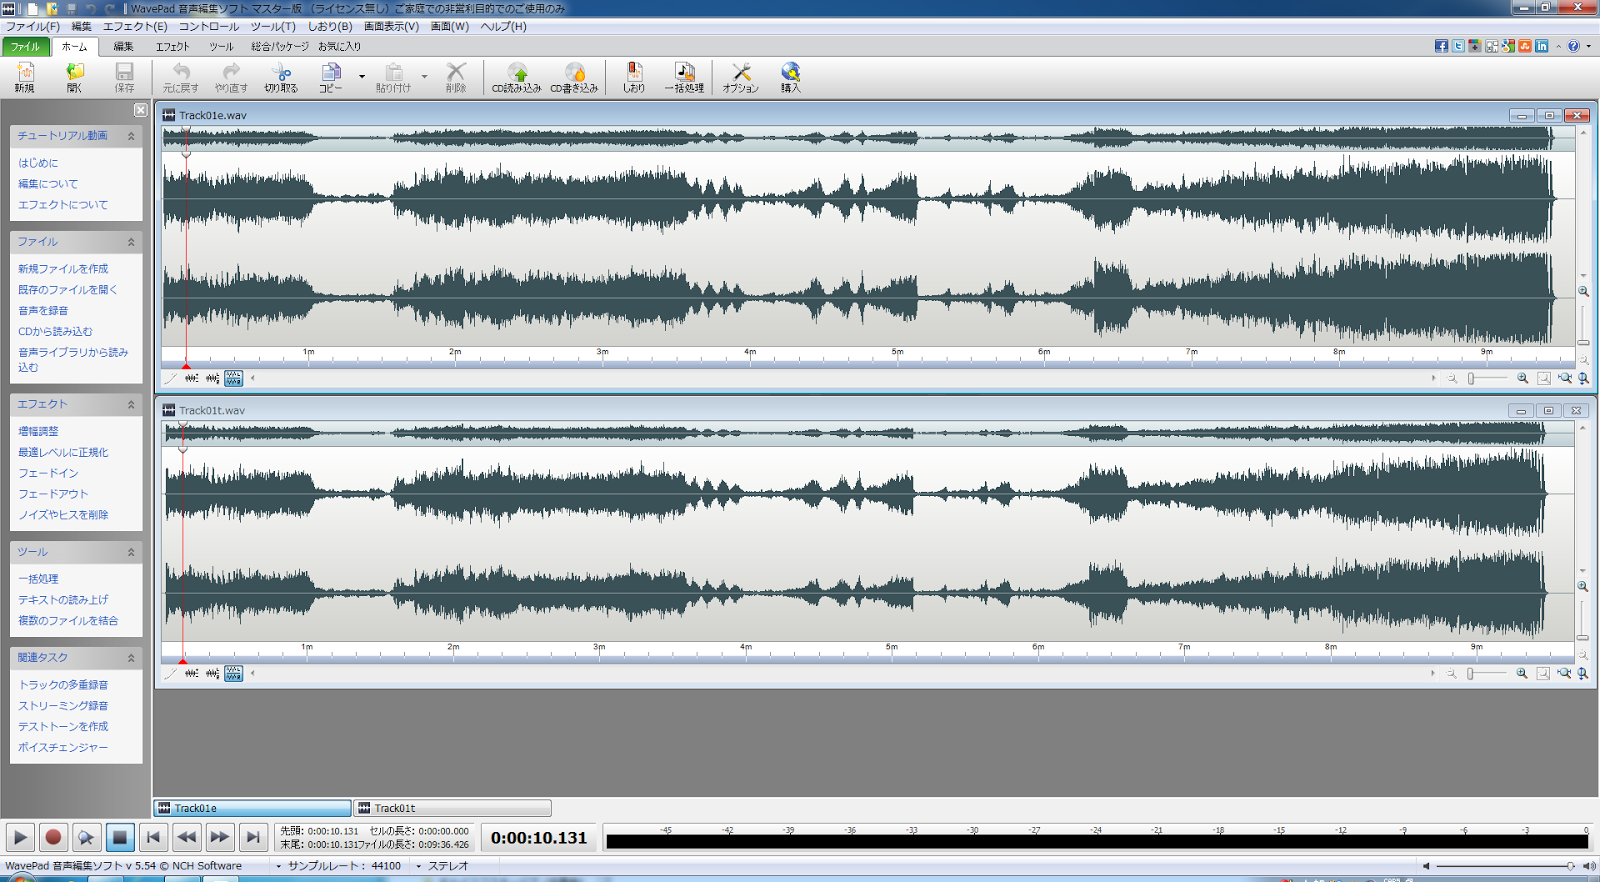Image resolution: width=1600 pixels, height=882 pixels.
Task: Switch to the 総合パッケージ ribbon tab
Action: point(280,46)
